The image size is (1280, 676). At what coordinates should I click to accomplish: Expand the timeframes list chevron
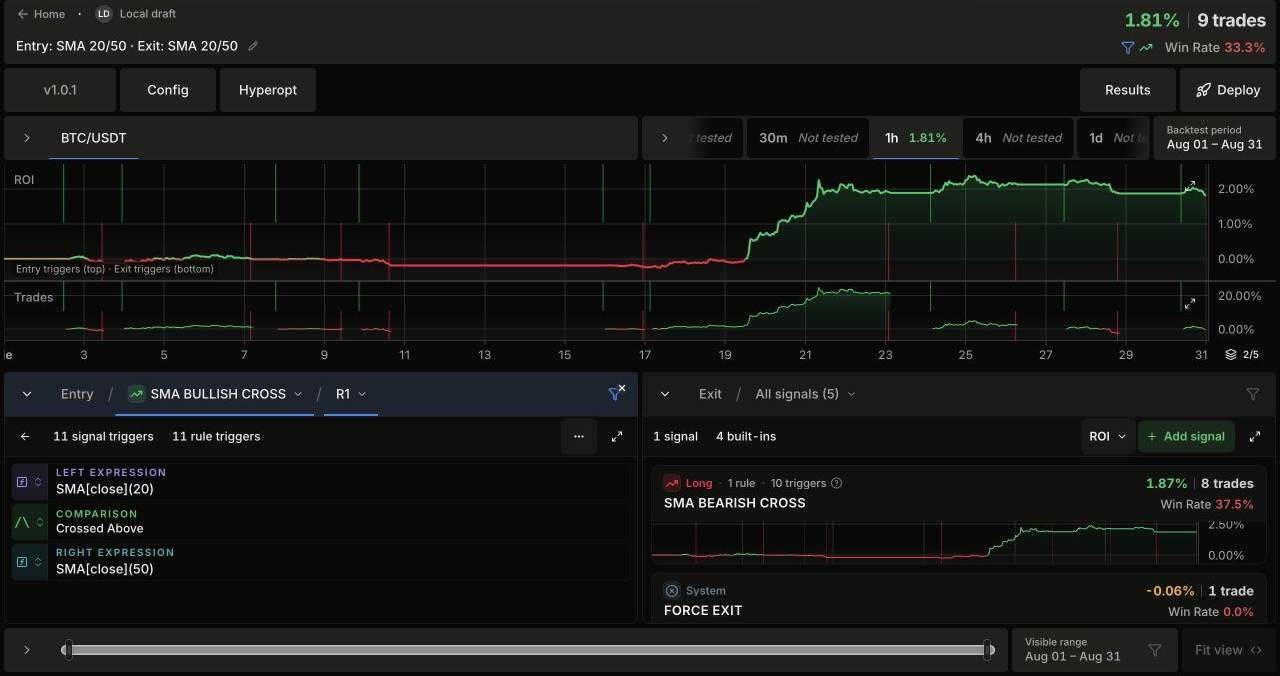665,138
